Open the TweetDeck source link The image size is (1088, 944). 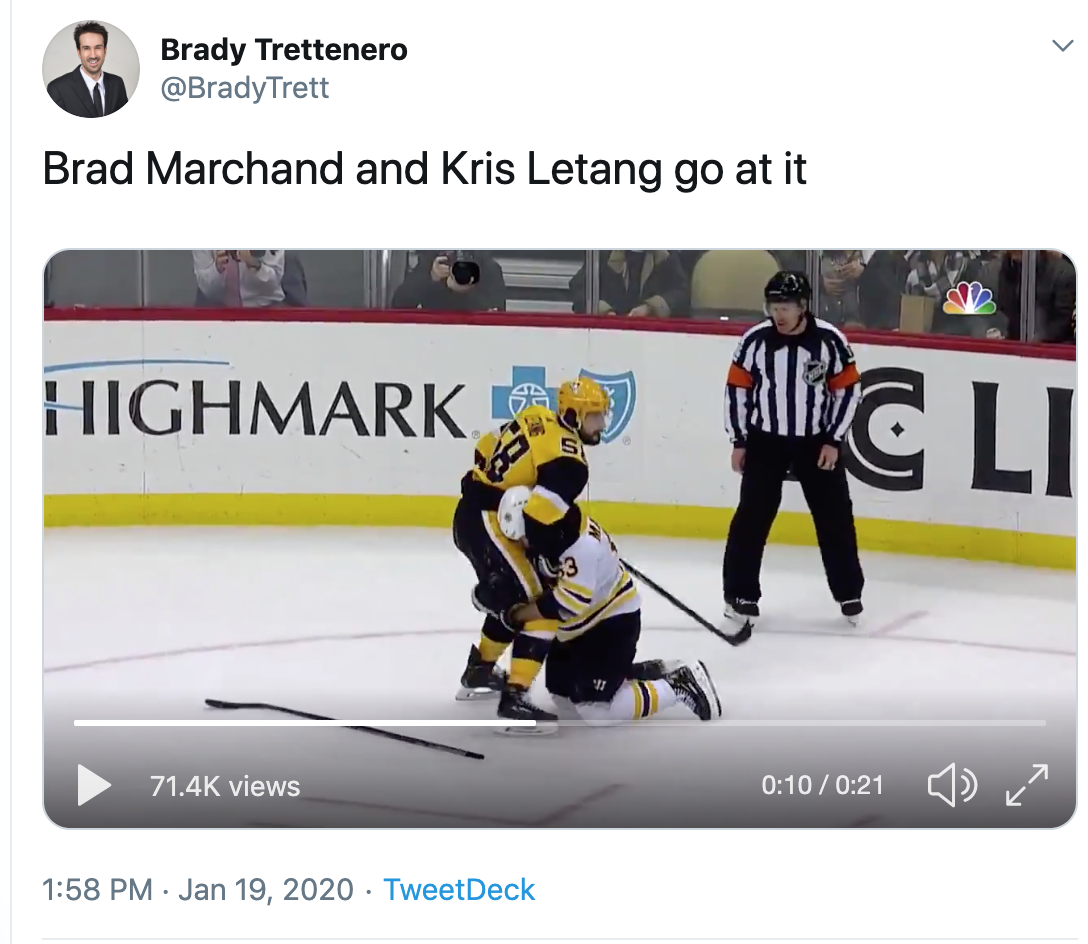(x=459, y=890)
